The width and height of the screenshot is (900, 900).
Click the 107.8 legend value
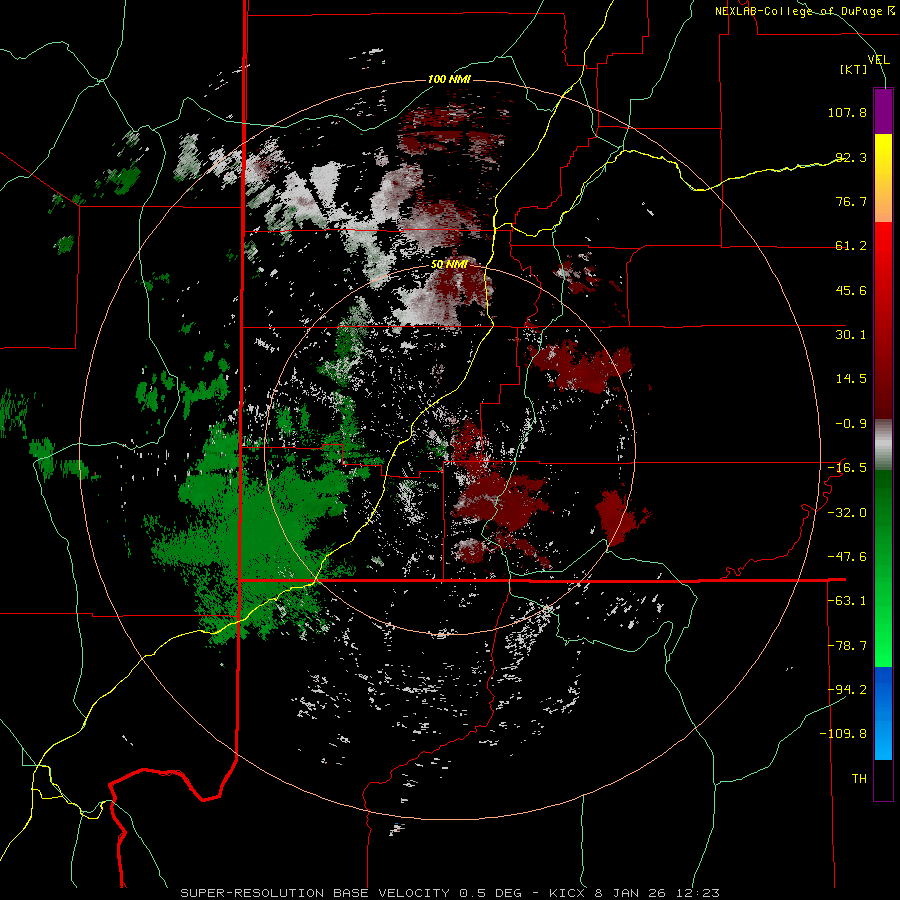point(847,112)
